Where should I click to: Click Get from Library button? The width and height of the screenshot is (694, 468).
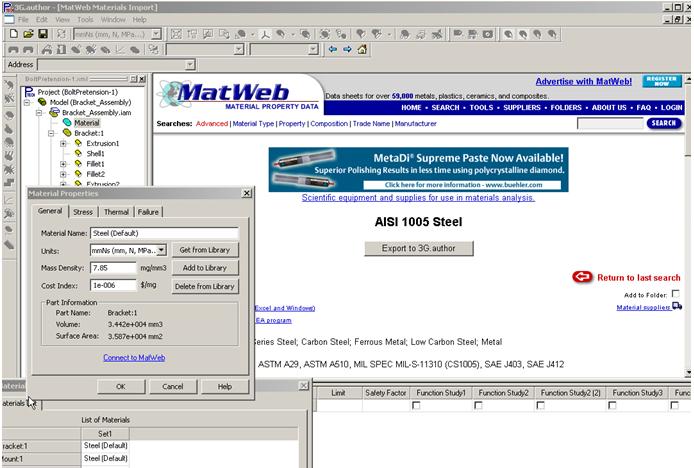tap(205, 250)
